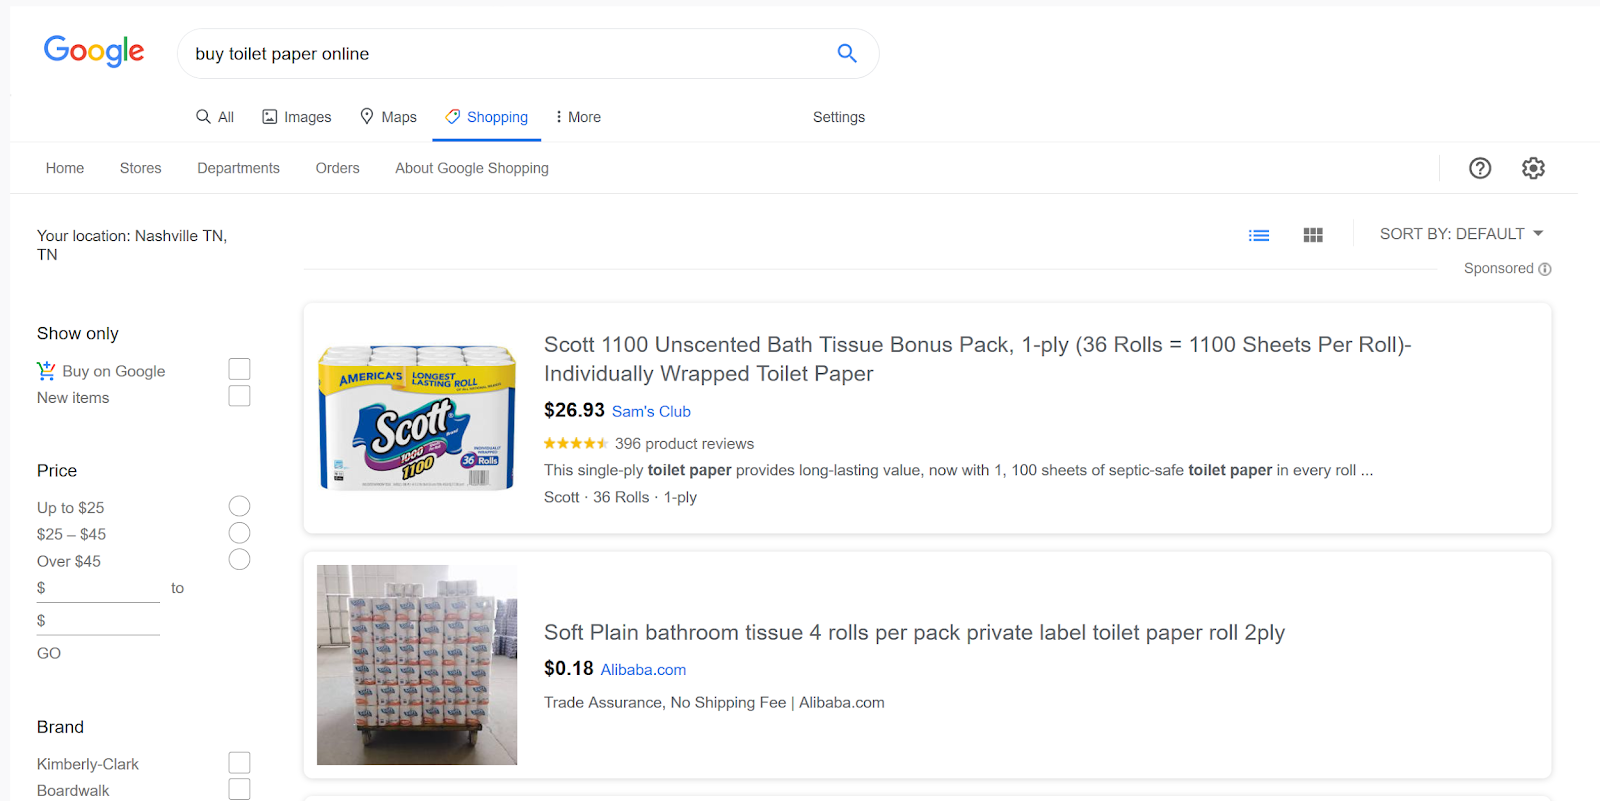Click the maximum price input field
The height and width of the screenshot is (801, 1600).
pos(98,621)
